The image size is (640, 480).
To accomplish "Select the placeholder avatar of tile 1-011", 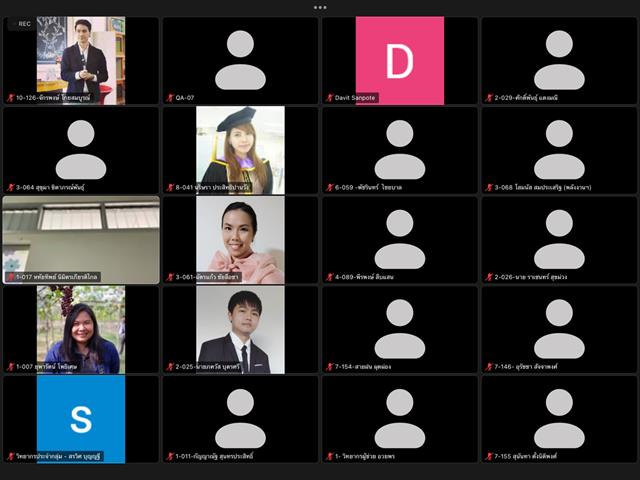I will (x=240, y=419).
